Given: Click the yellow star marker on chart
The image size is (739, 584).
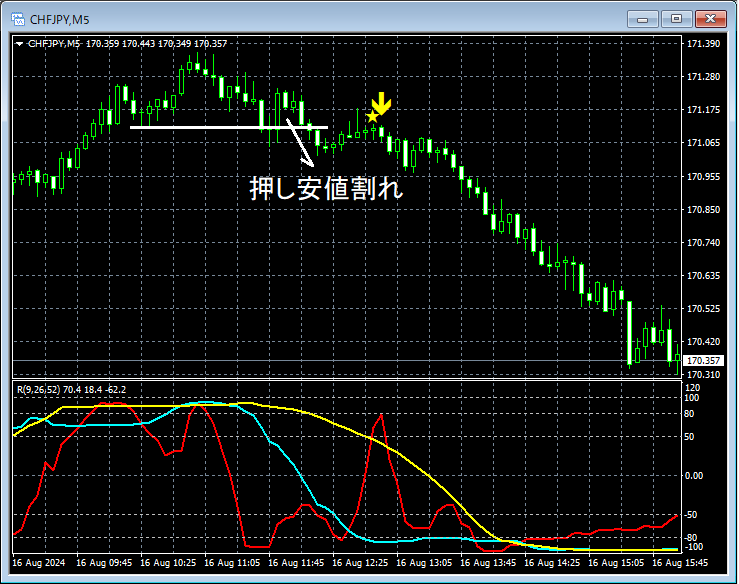Looking at the screenshot, I should point(372,116).
